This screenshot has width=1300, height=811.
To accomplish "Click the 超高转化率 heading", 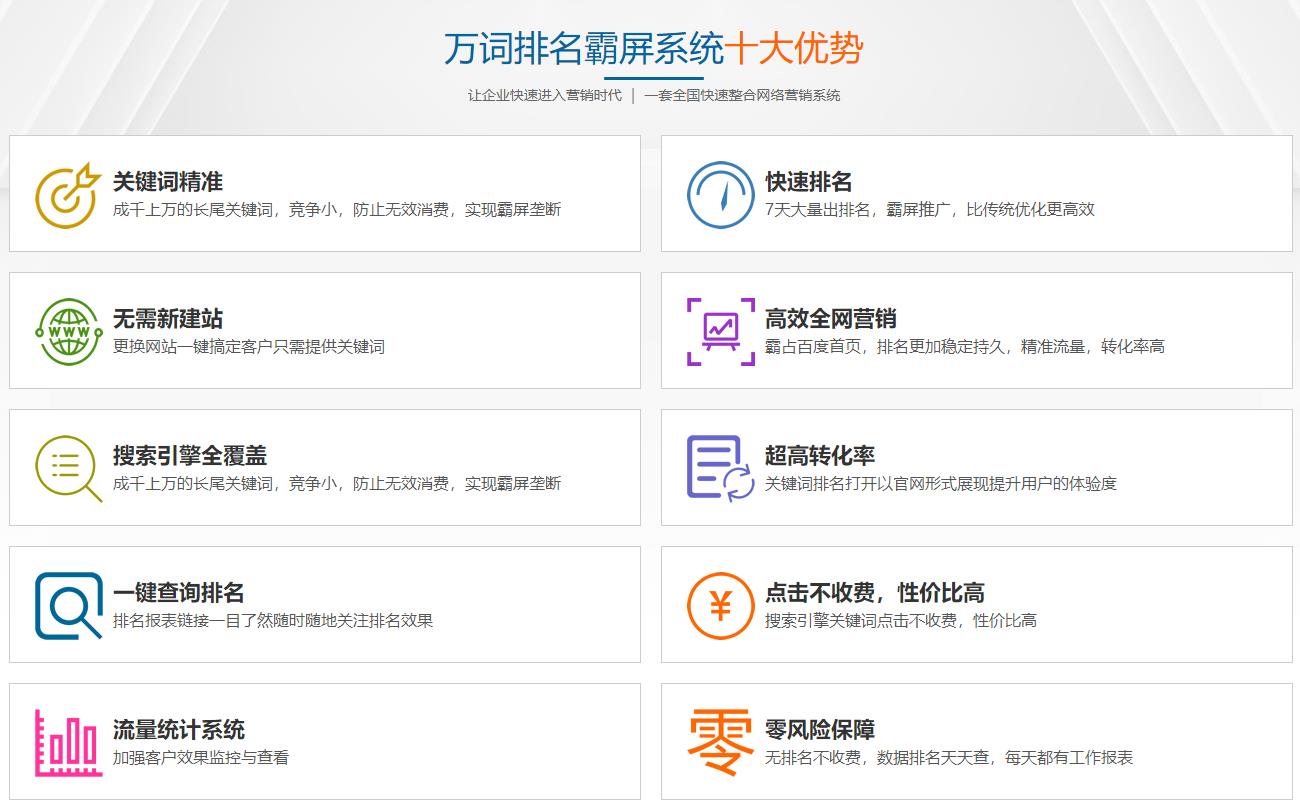I will coord(819,456).
